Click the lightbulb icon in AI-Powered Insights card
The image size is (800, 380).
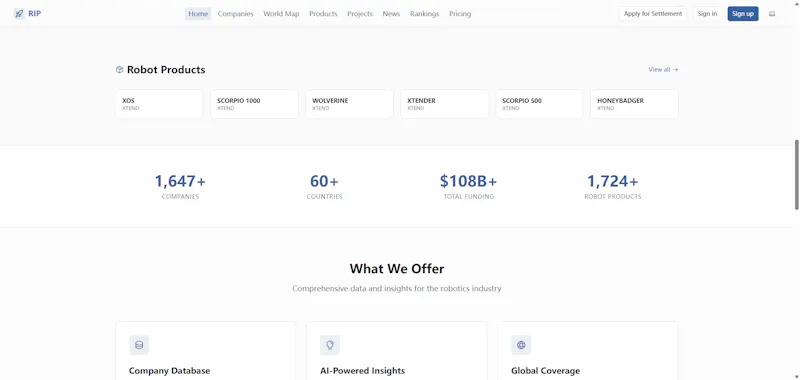[x=330, y=345]
